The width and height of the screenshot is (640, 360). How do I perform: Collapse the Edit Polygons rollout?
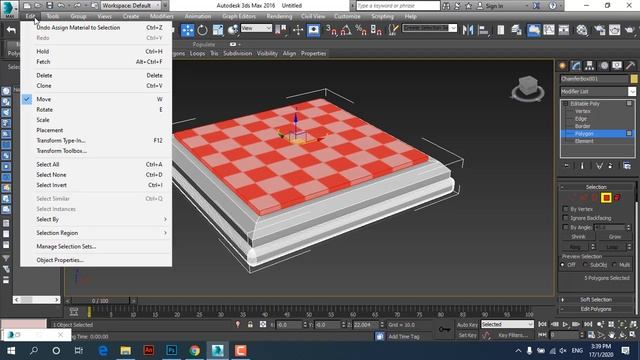pos(596,309)
